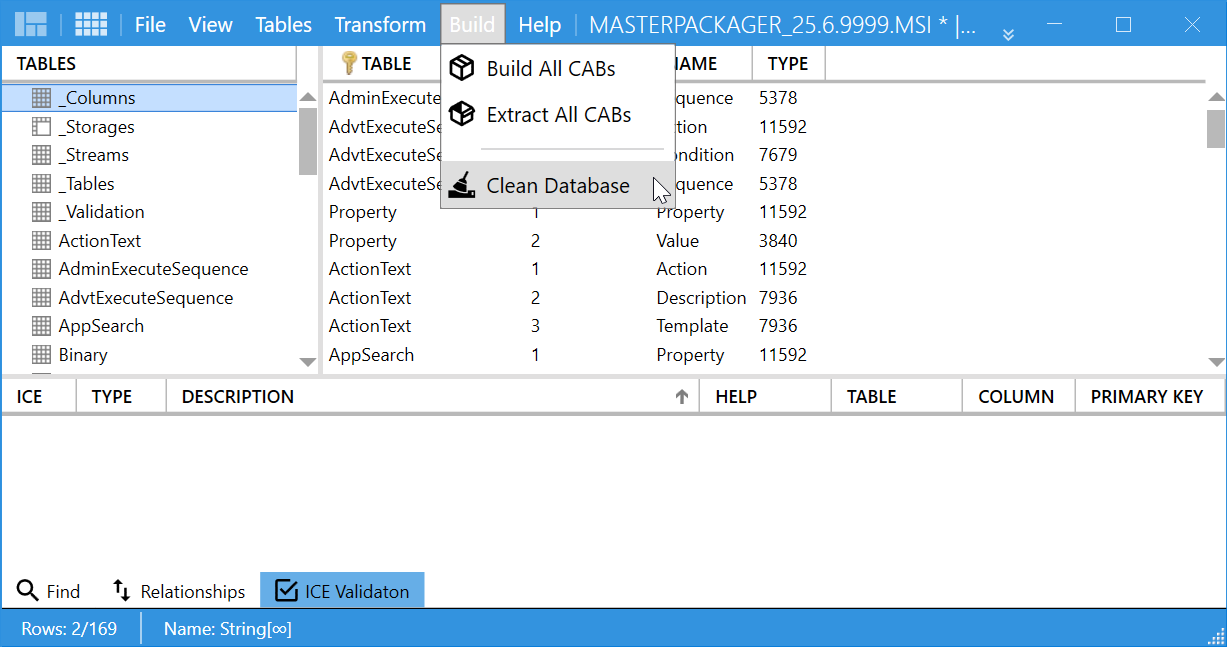This screenshot has height=647, width=1227.
Task: Open the Tables menu
Action: pos(283,23)
